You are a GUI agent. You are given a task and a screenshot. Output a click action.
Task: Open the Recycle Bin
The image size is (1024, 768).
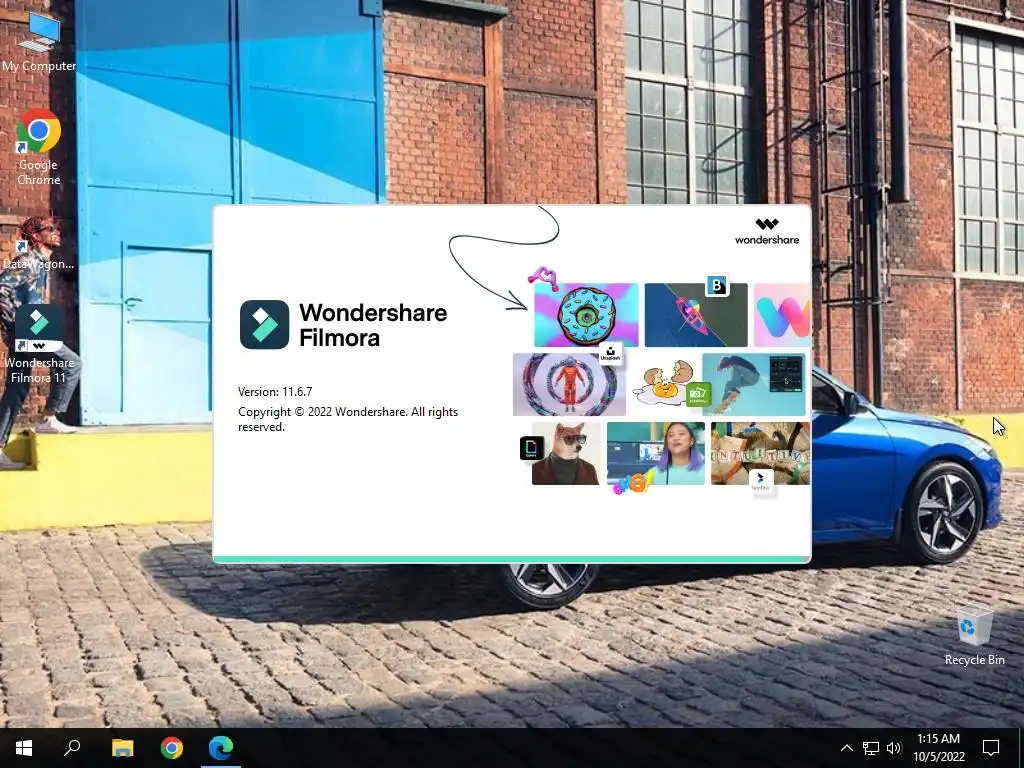(974, 637)
